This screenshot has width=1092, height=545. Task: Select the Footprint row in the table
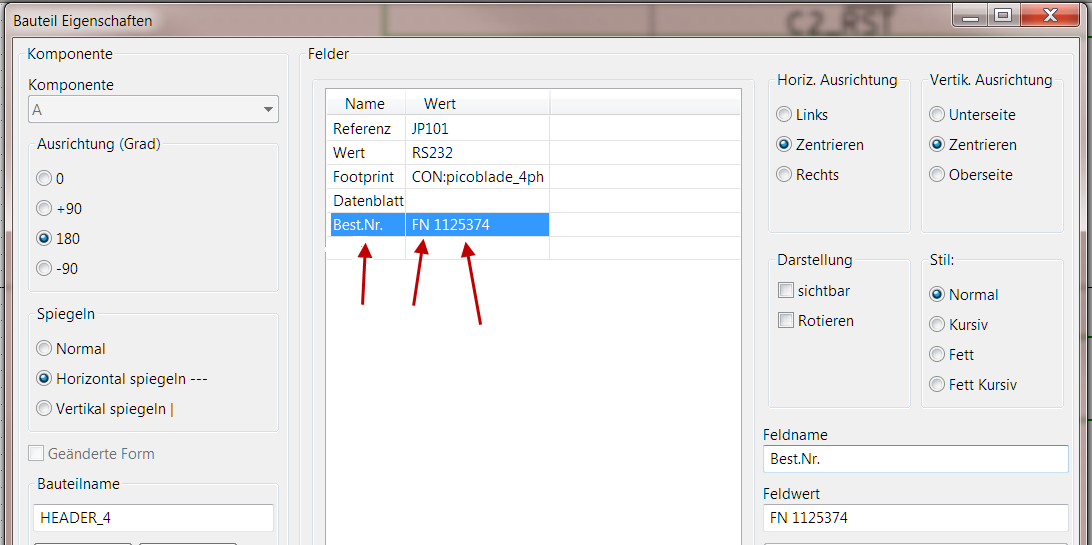533,177
